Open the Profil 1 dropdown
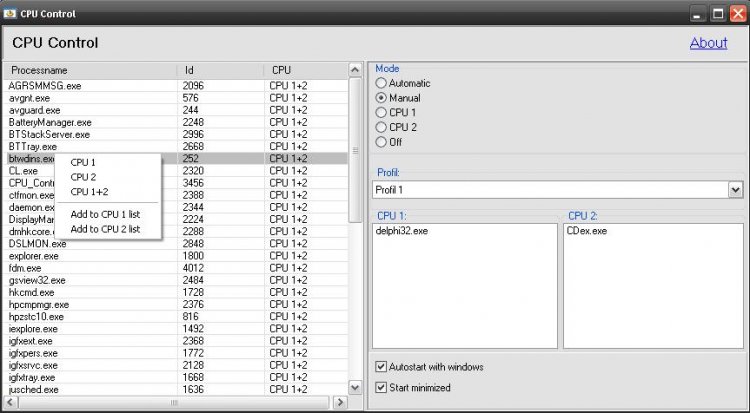750x413 pixels. pyautogui.click(x=735, y=189)
